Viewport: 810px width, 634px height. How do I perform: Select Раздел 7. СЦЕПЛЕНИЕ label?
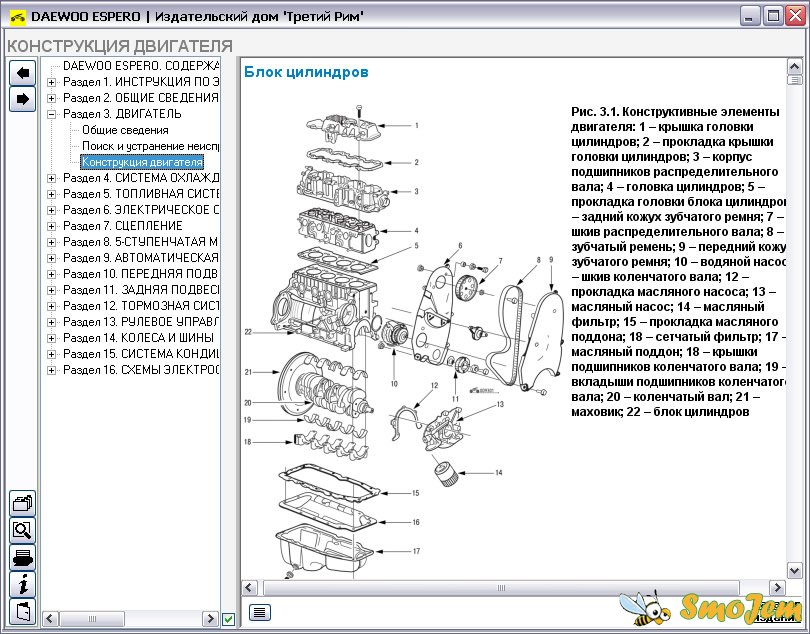click(x=122, y=226)
